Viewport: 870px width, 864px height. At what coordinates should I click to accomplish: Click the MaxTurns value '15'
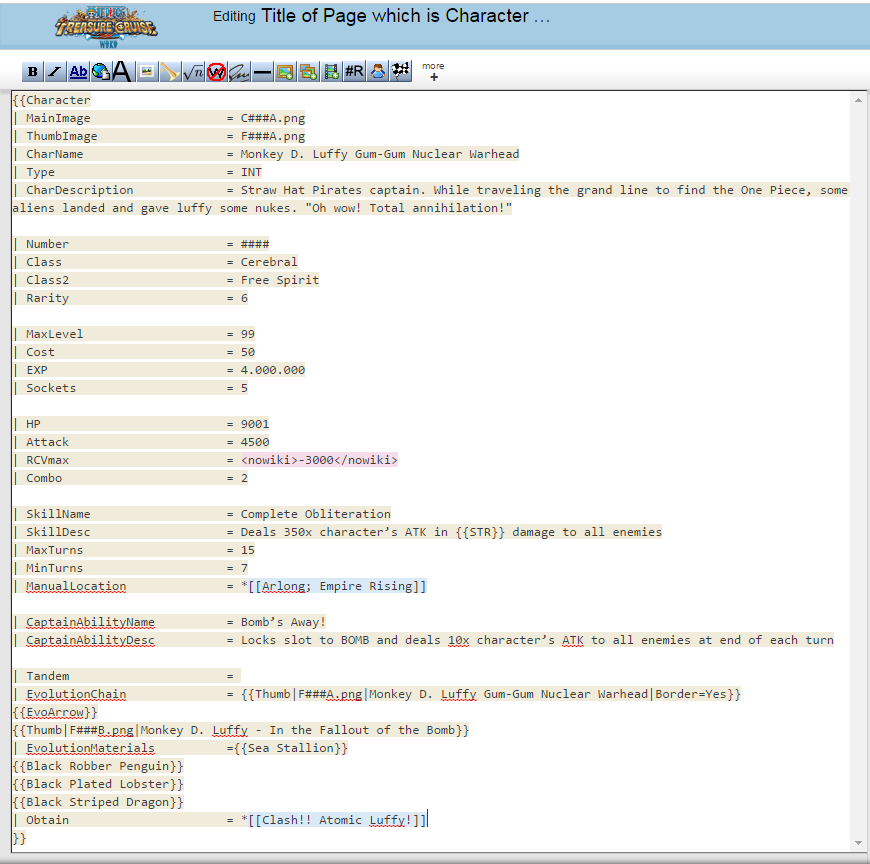(247, 550)
